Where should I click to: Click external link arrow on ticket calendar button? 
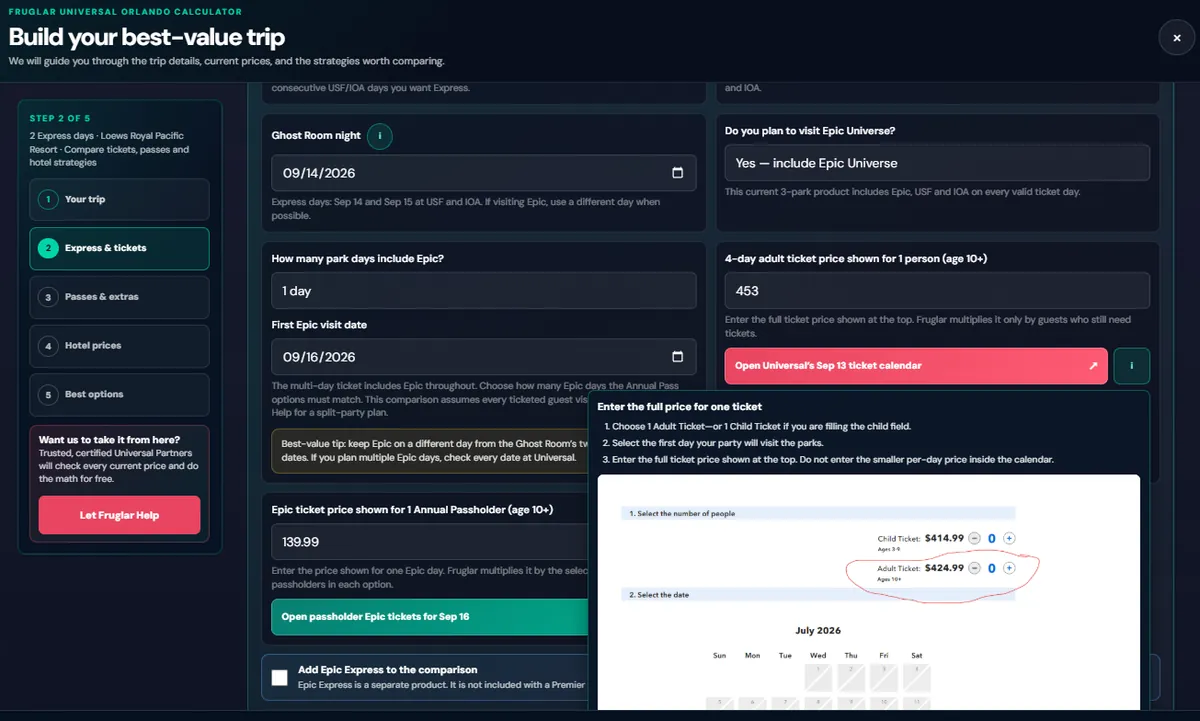click(x=1093, y=366)
